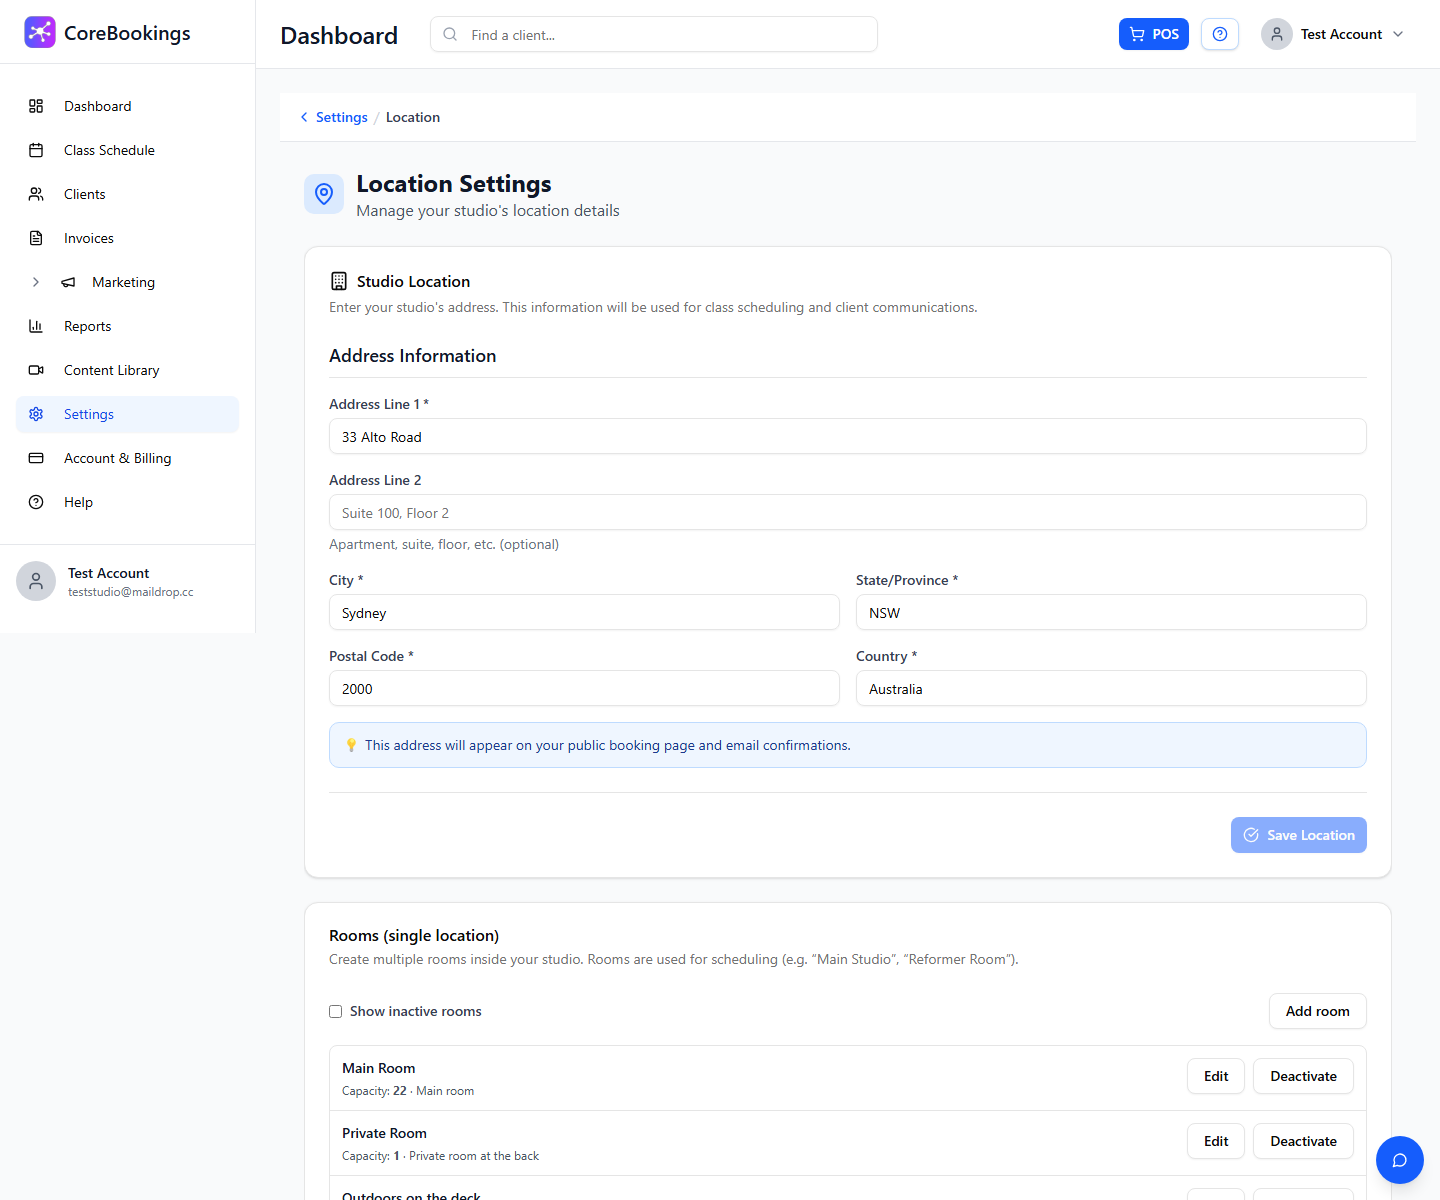Click the Marketing megaphone icon
1440x1200 pixels.
point(68,282)
